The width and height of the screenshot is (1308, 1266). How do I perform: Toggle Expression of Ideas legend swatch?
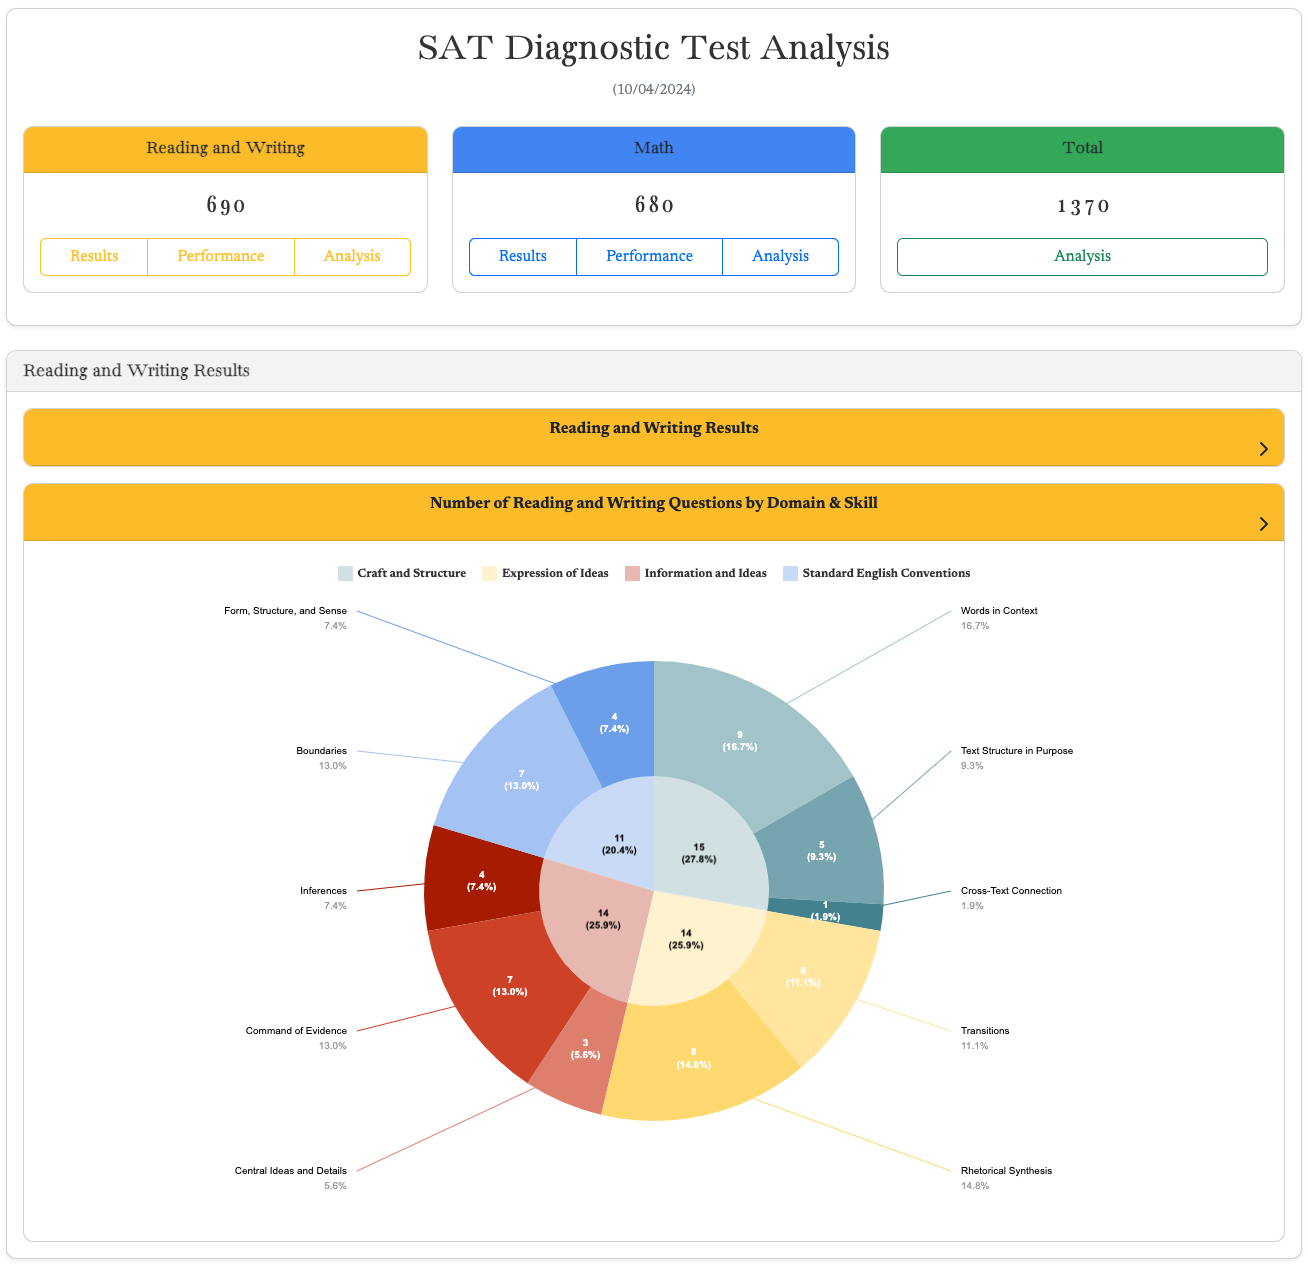click(489, 573)
